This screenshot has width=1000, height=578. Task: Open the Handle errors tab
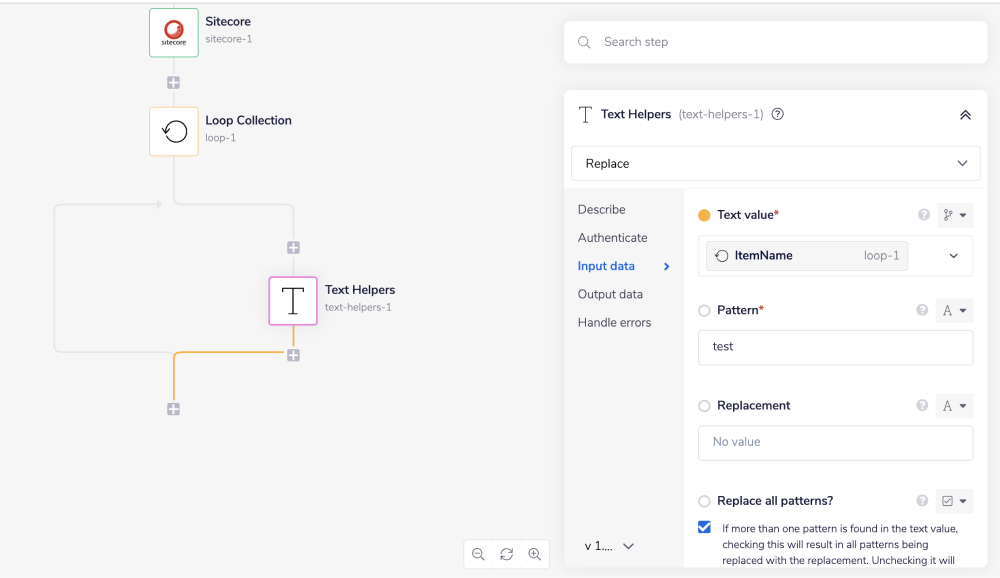614,322
